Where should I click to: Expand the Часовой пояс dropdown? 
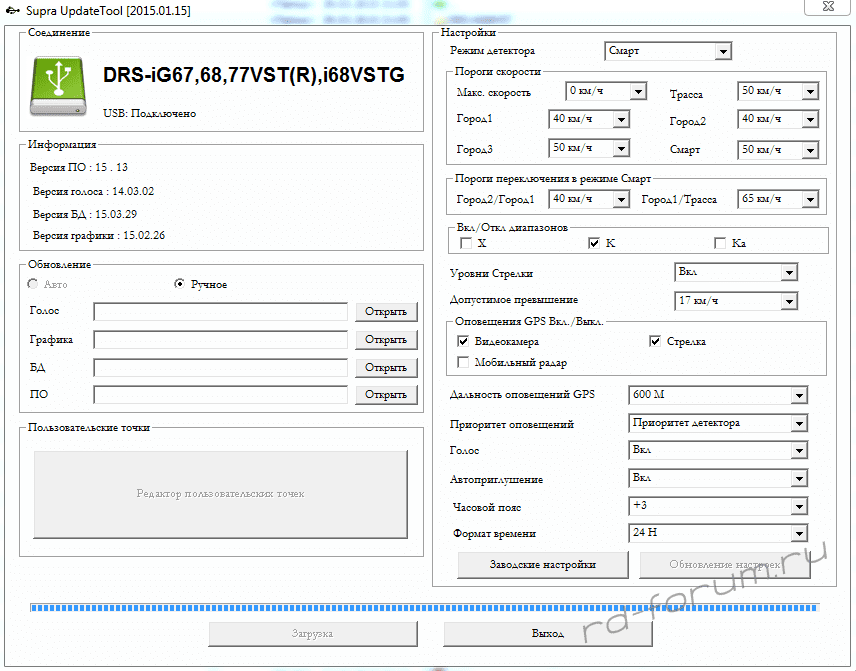coord(718,507)
